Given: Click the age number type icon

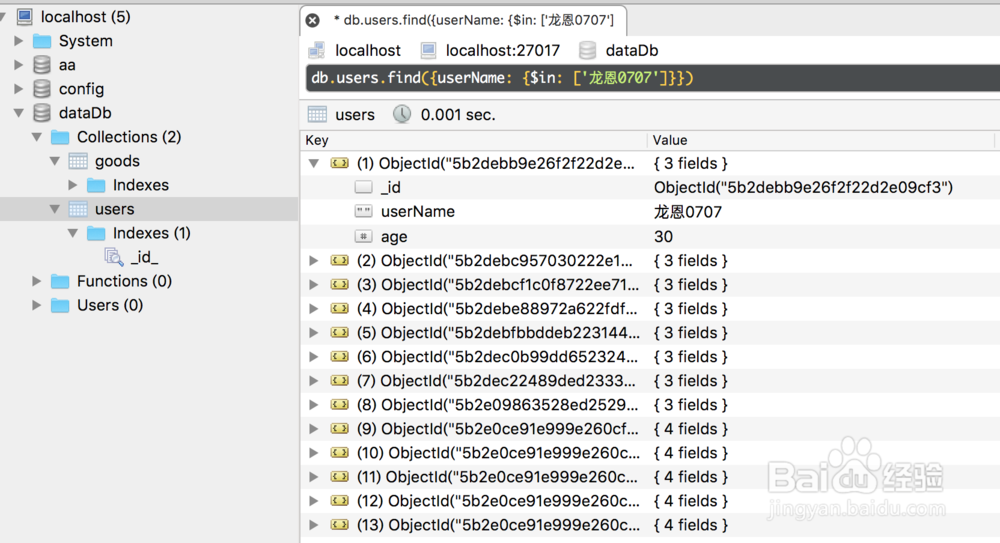Looking at the screenshot, I should (x=364, y=236).
